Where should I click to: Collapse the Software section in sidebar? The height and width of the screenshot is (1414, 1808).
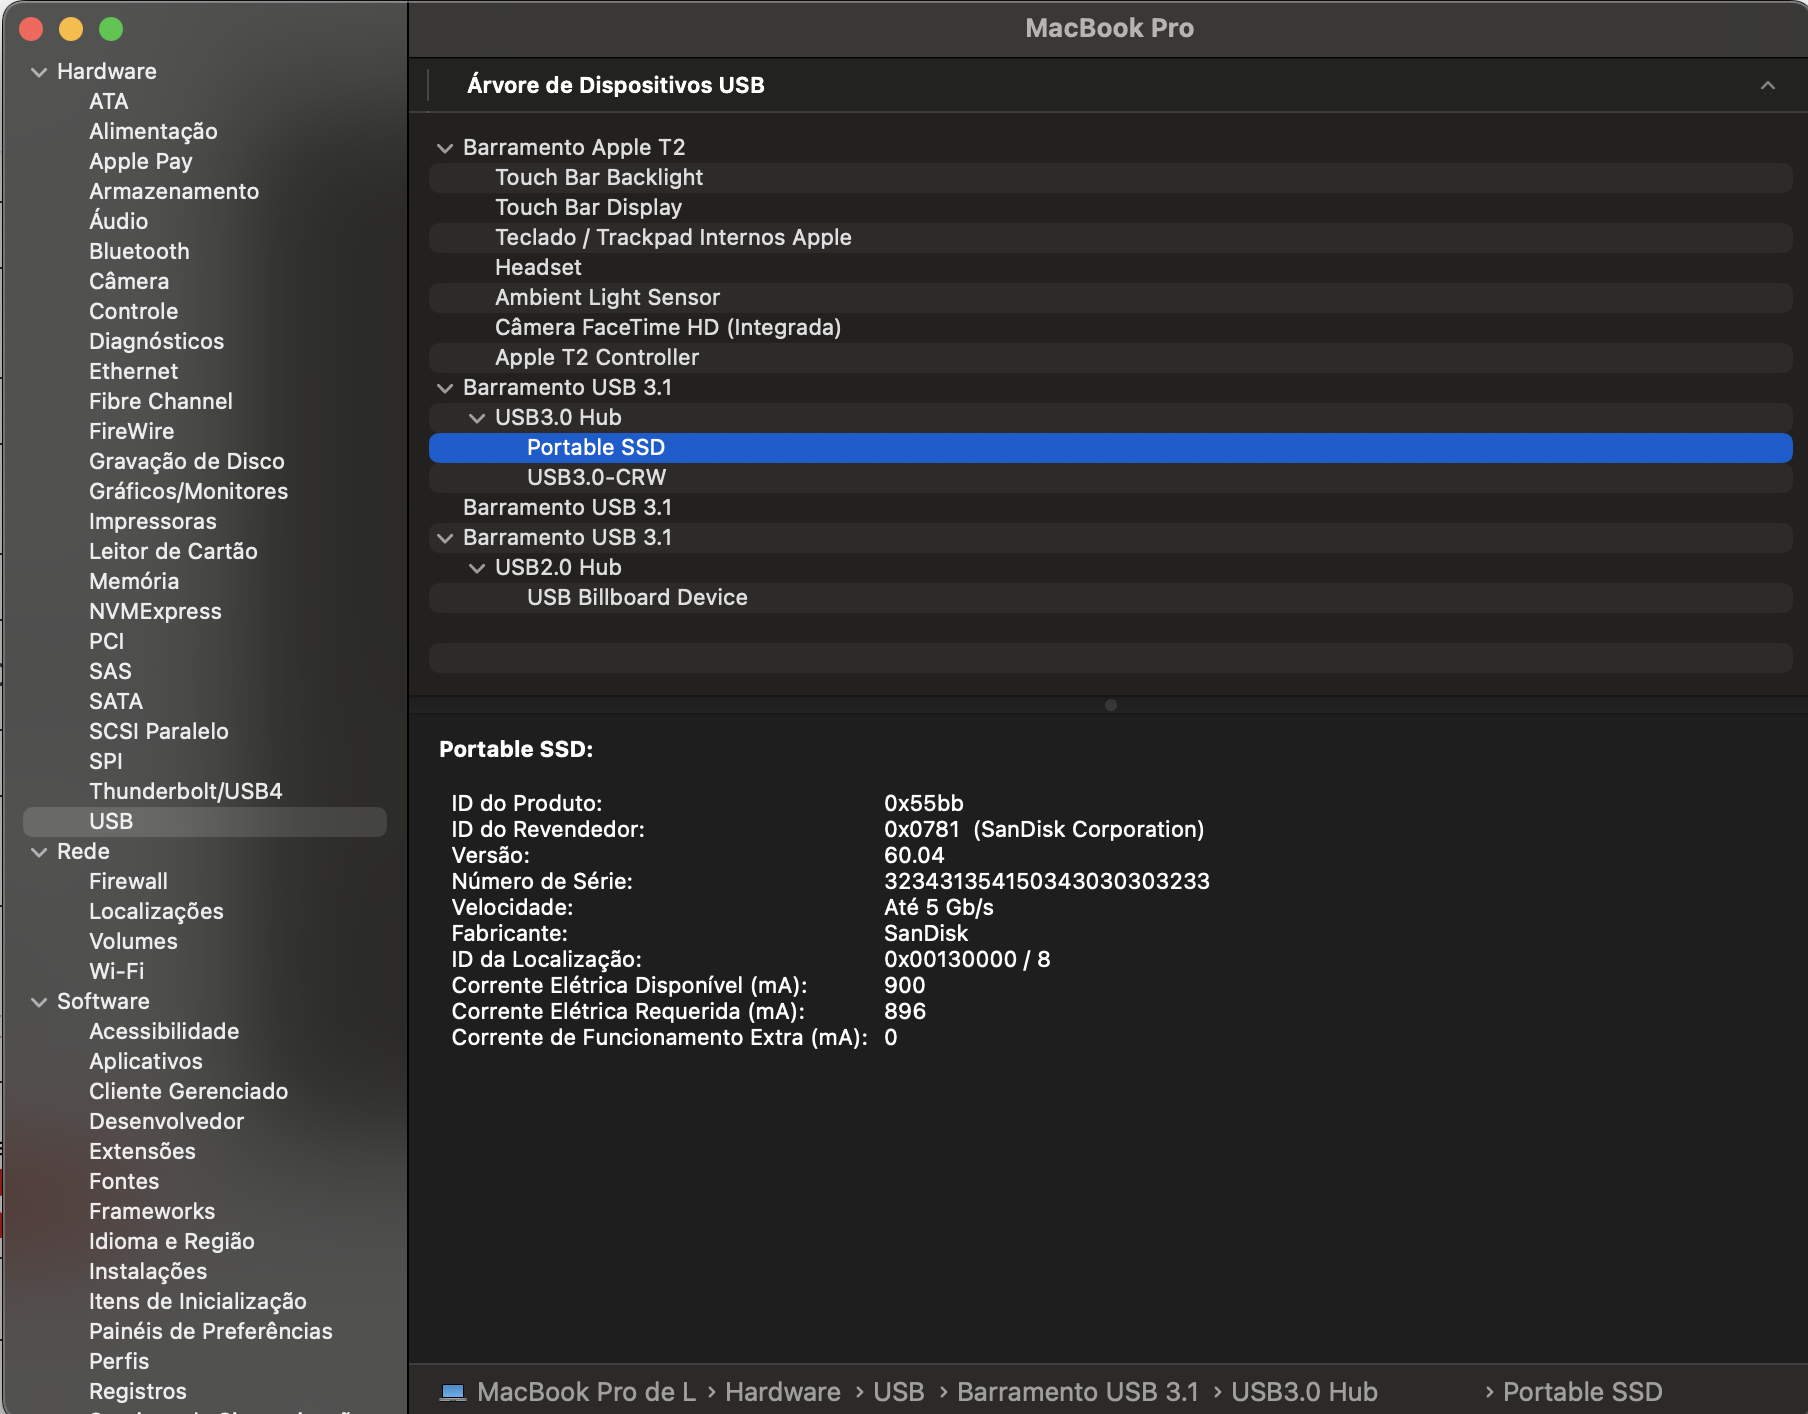[x=39, y=1002]
